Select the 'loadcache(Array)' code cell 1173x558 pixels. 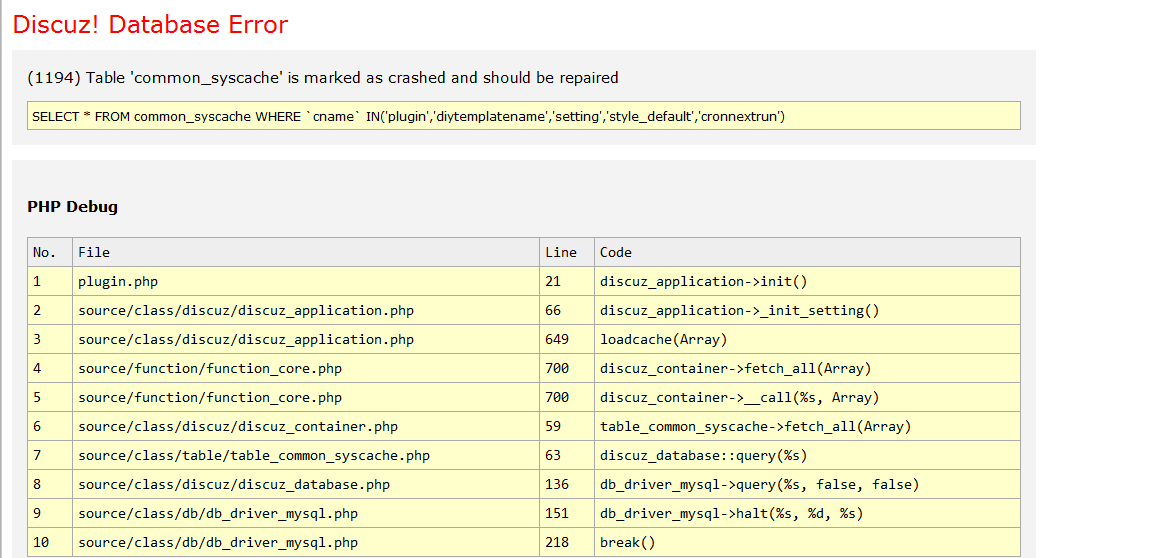pos(807,340)
